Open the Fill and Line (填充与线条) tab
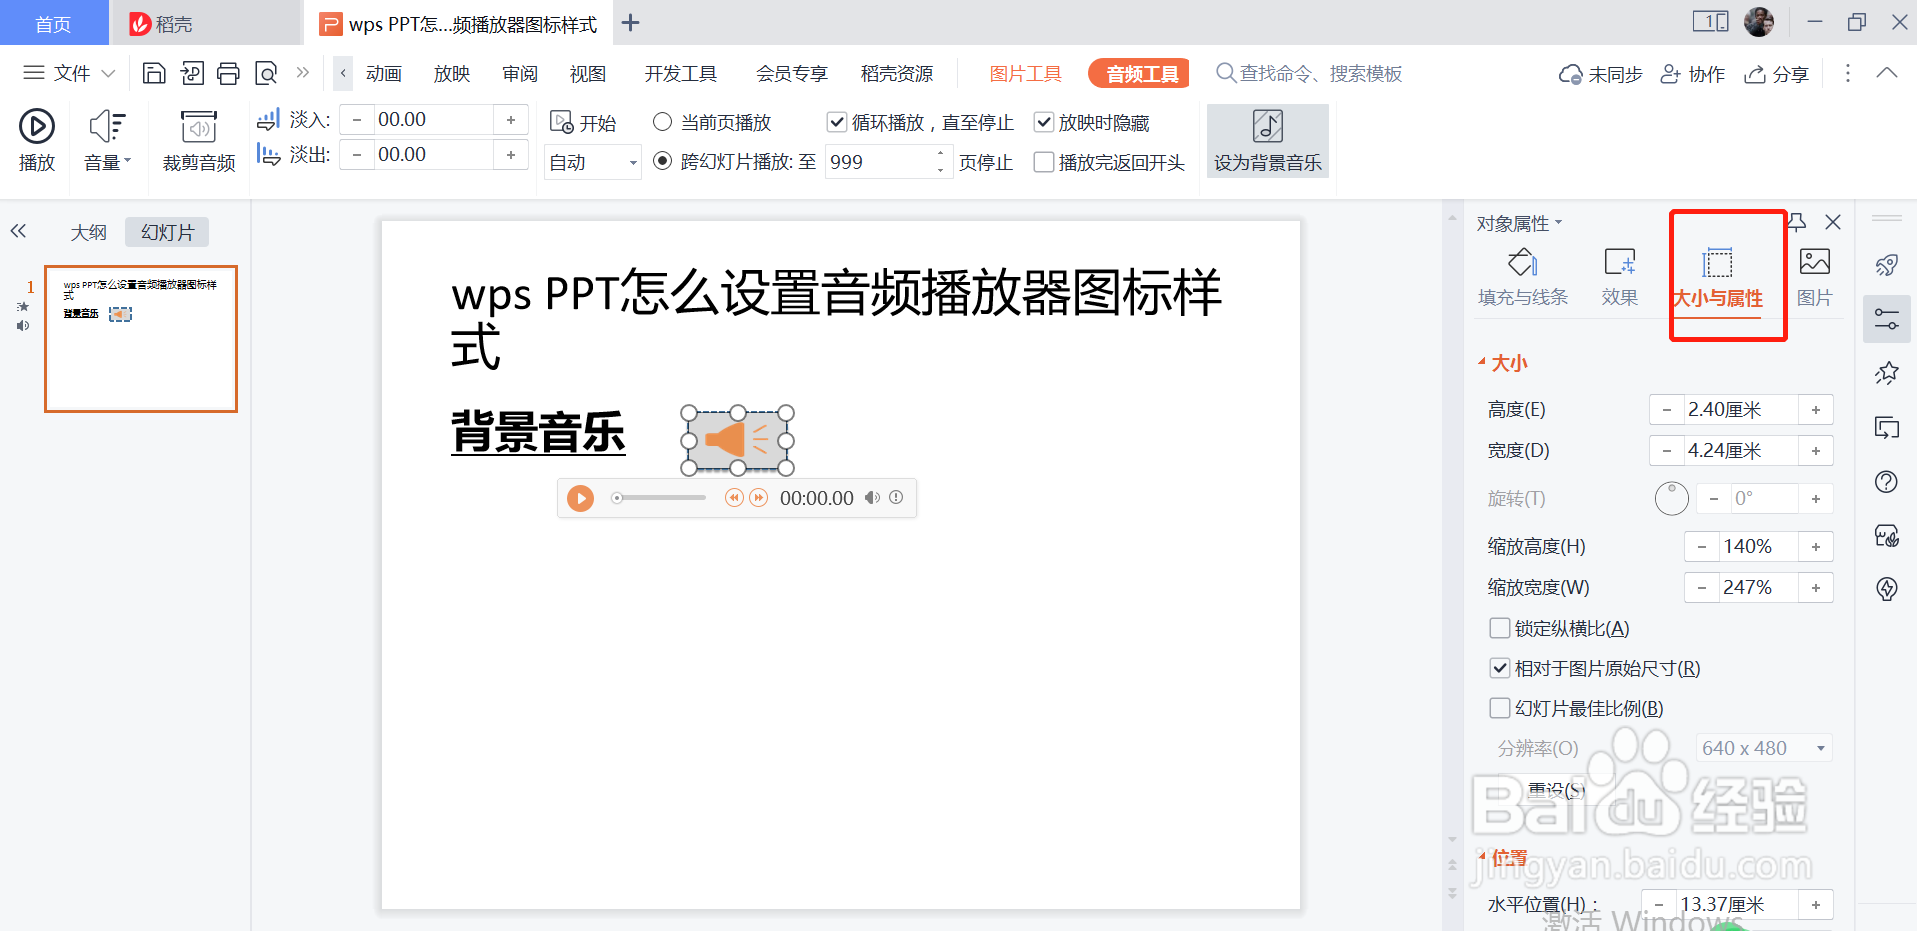Screen dimensions: 1917x931 pyautogui.click(x=1522, y=277)
